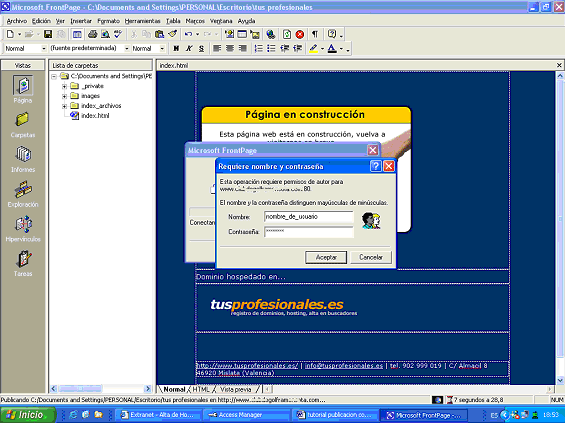Image resolution: width=566 pixels, height=425 pixels.
Task: Click the Inicio start button
Action: click(x=28, y=415)
